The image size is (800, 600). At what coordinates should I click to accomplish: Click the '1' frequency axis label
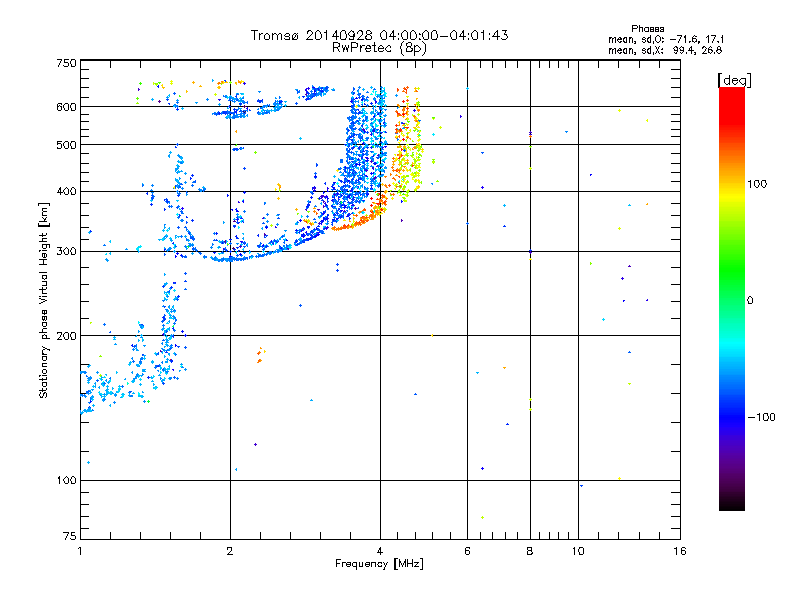click(80, 551)
